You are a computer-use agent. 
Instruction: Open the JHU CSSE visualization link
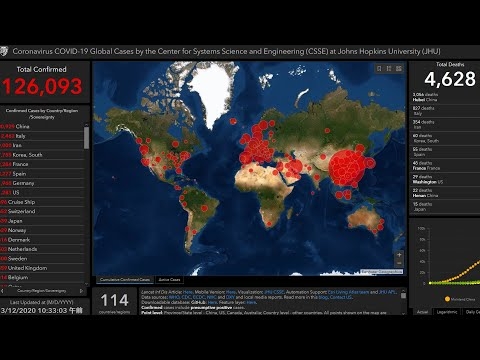point(274,292)
